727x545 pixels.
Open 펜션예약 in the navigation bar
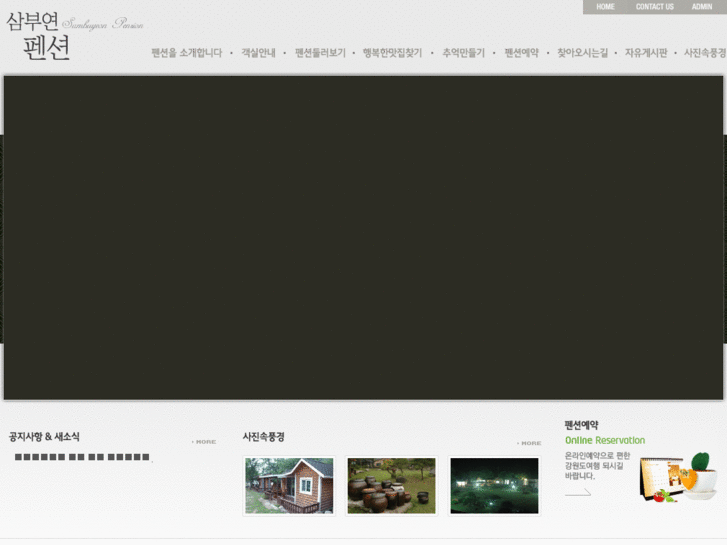pyautogui.click(x=521, y=53)
